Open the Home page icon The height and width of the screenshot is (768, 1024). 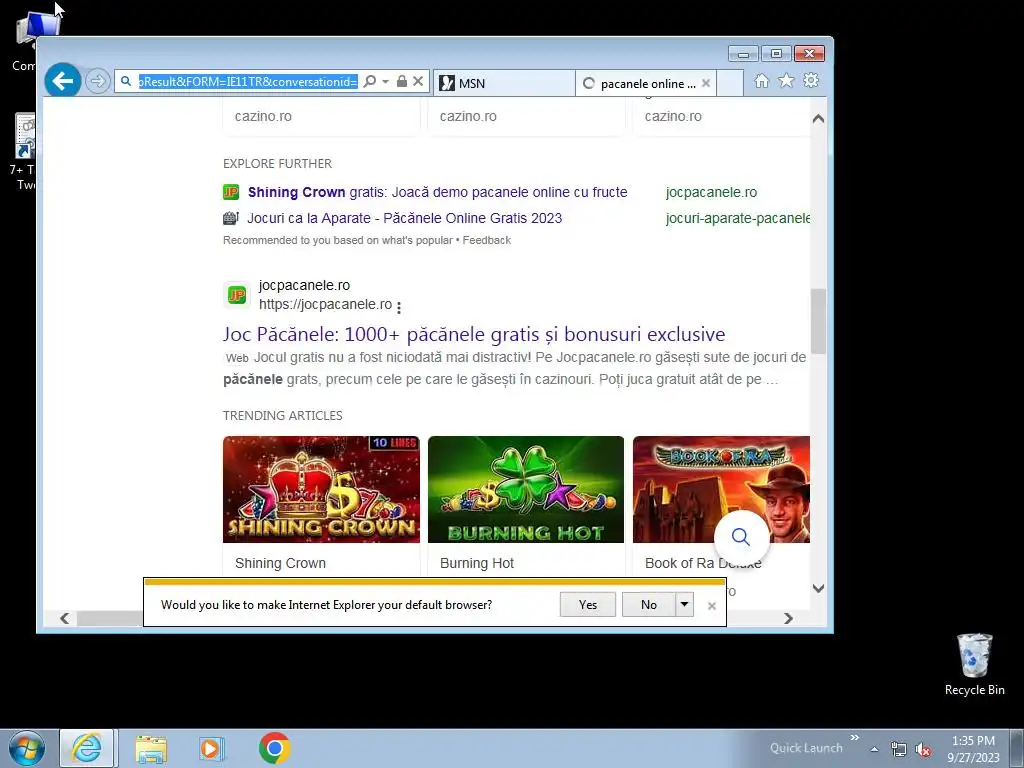[x=761, y=81]
